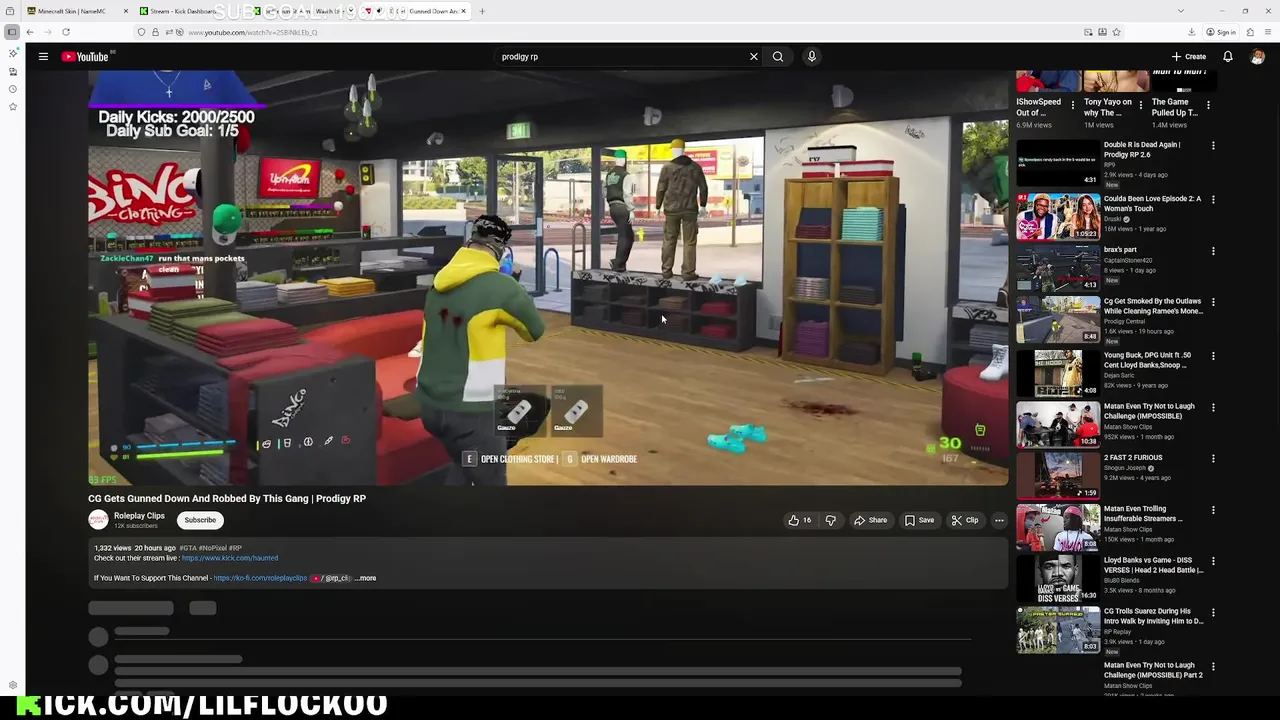Open a new browser tab
Screen dimensions: 1280x720
482,11
